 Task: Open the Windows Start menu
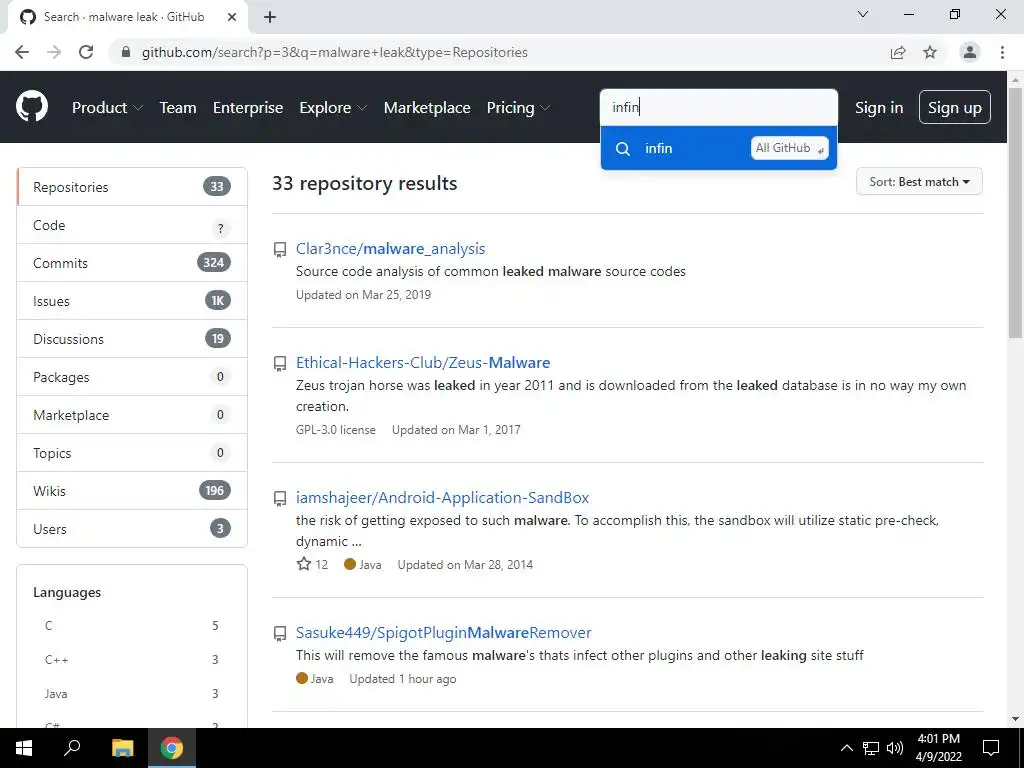pos(24,748)
